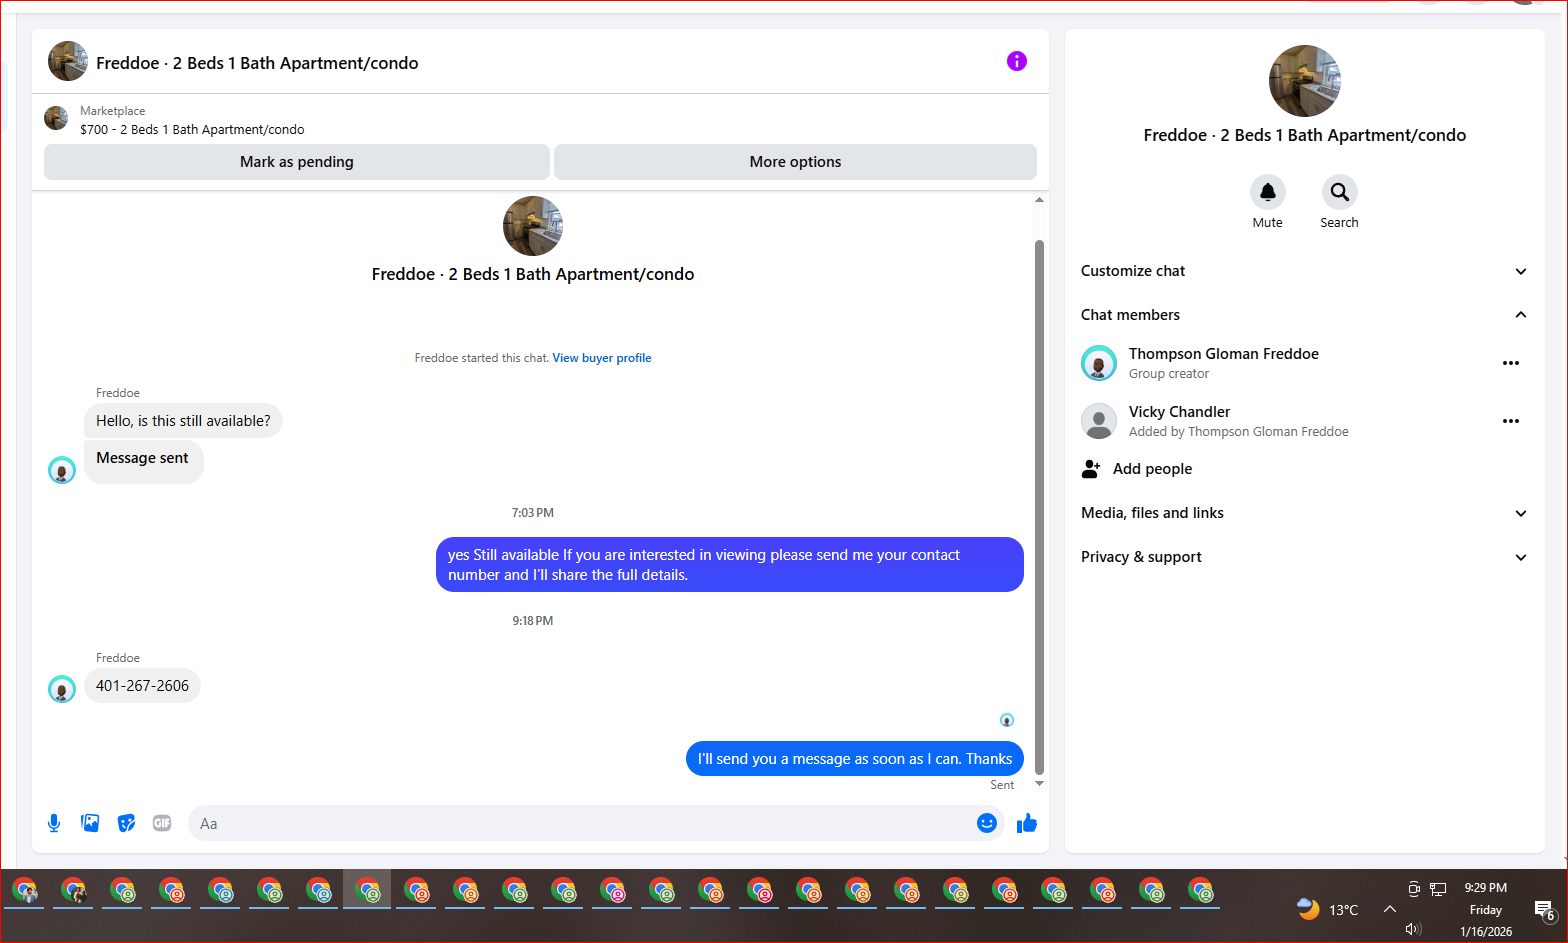Expand the Customize chat section
This screenshot has width=1568, height=943.
(x=1305, y=271)
